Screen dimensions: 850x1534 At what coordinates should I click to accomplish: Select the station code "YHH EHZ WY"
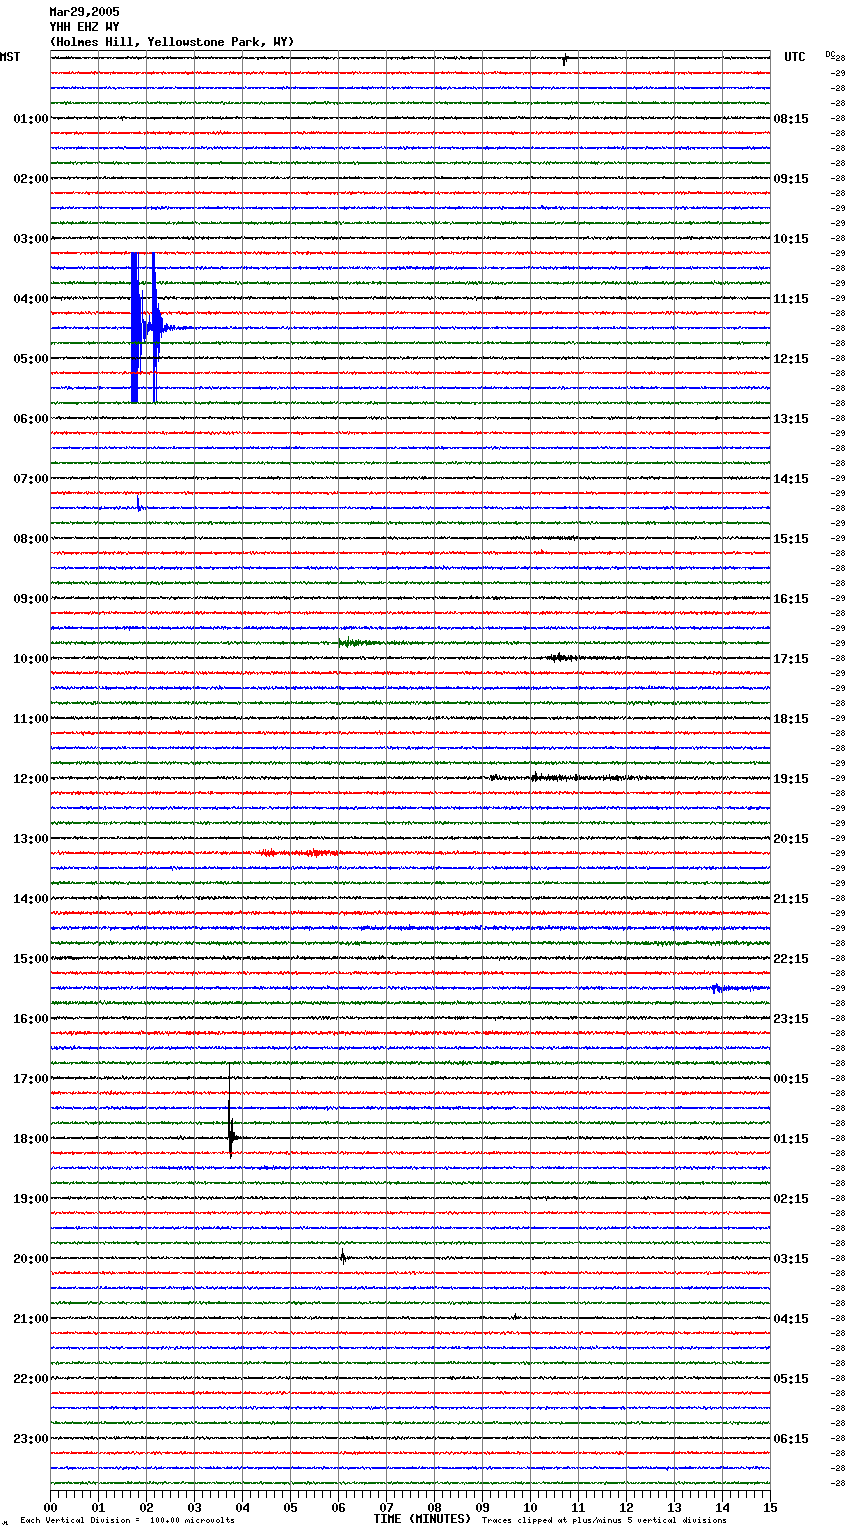tap(84, 27)
